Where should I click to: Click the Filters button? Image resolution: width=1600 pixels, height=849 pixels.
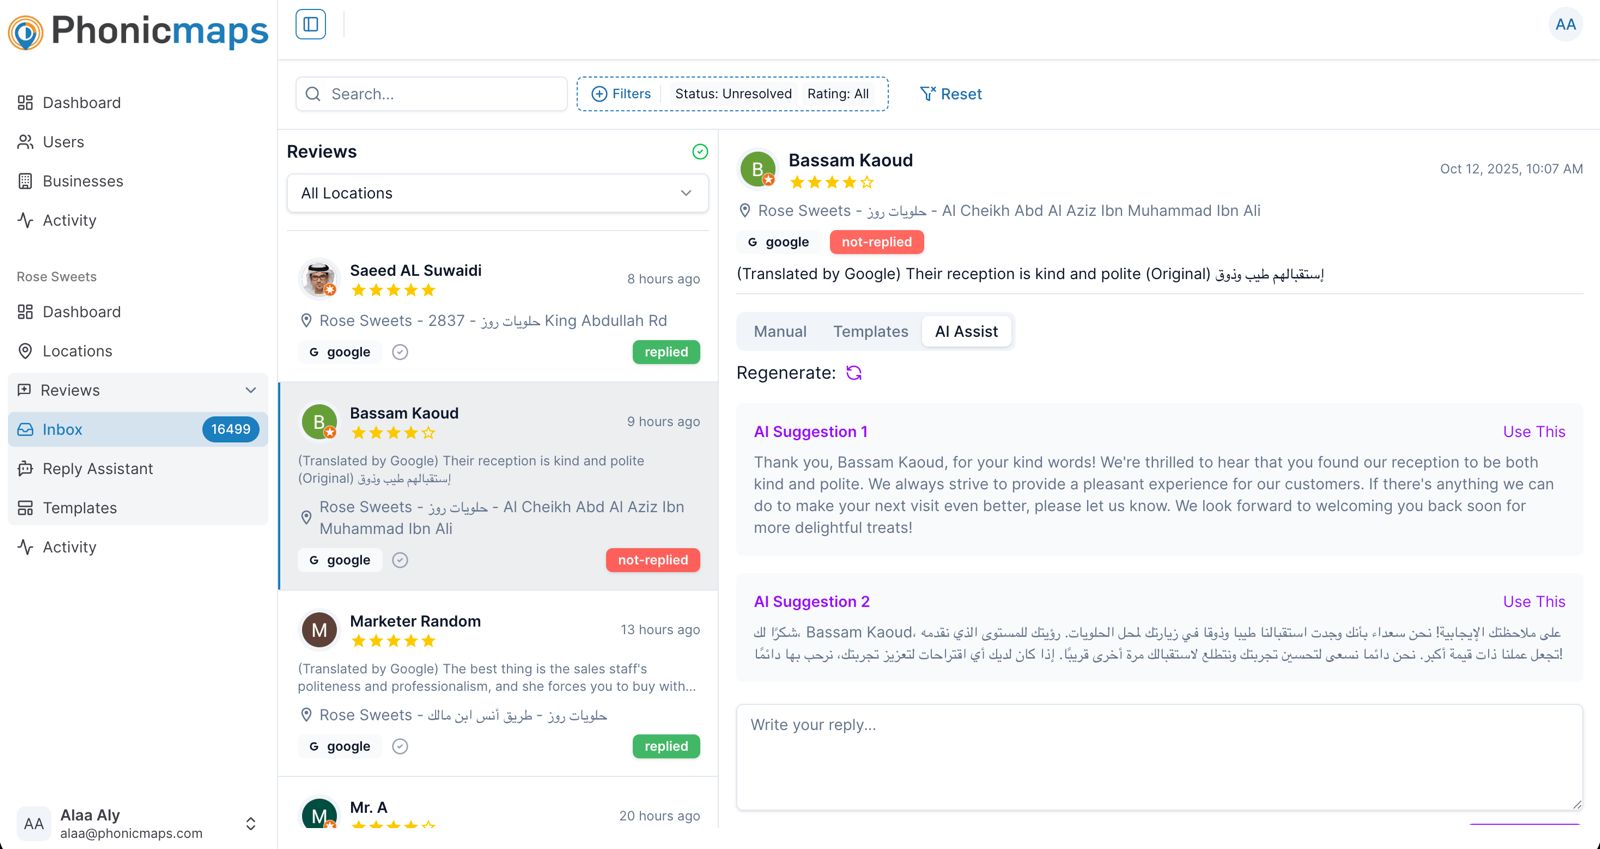(622, 94)
